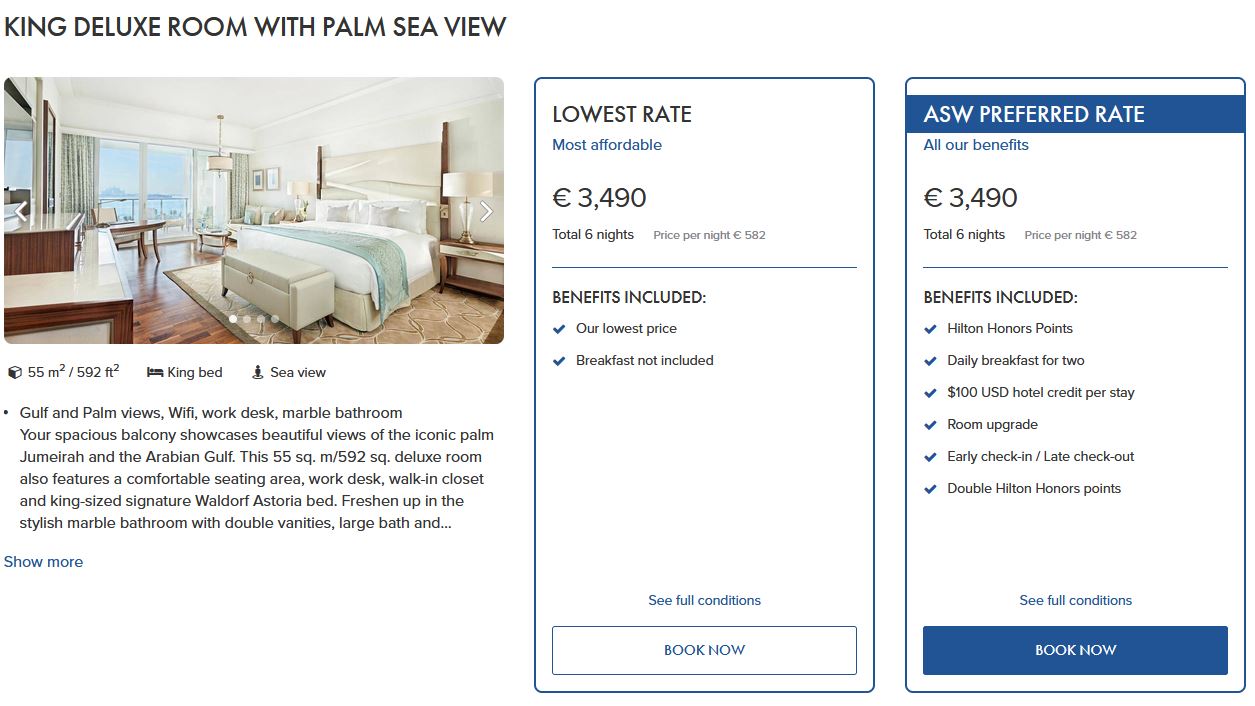Viewport: 1255px width, 706px height.
Task: Select the second carousel dot on room photo
Action: [x=247, y=319]
